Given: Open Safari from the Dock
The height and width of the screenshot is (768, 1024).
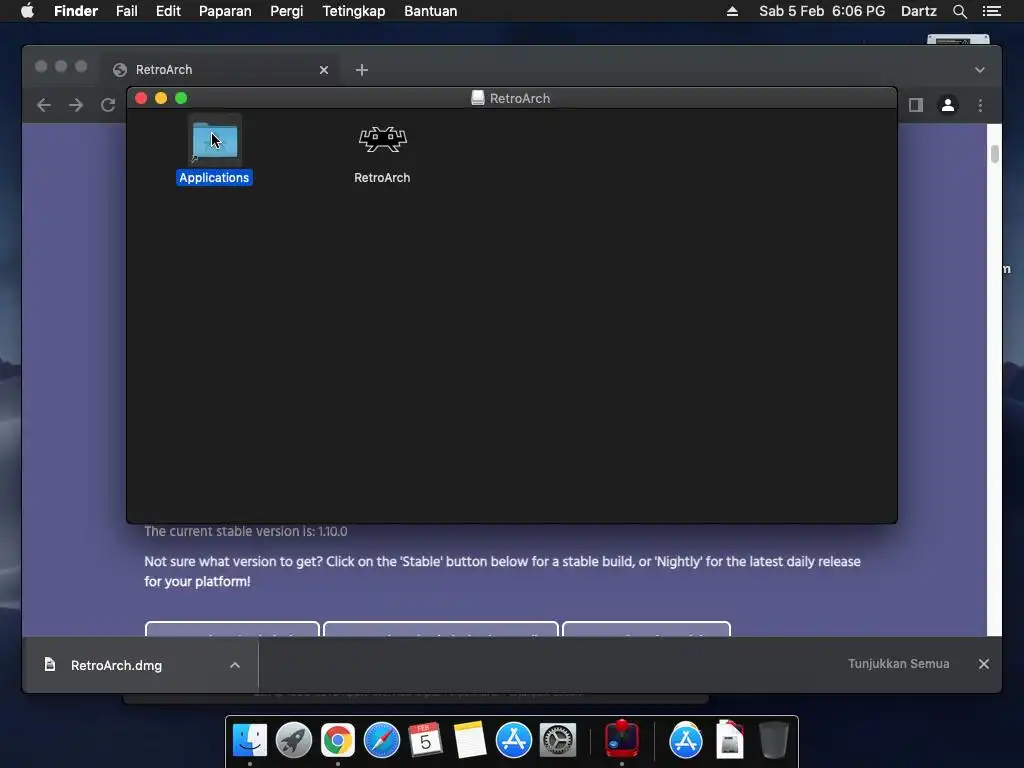Looking at the screenshot, I should pos(381,740).
